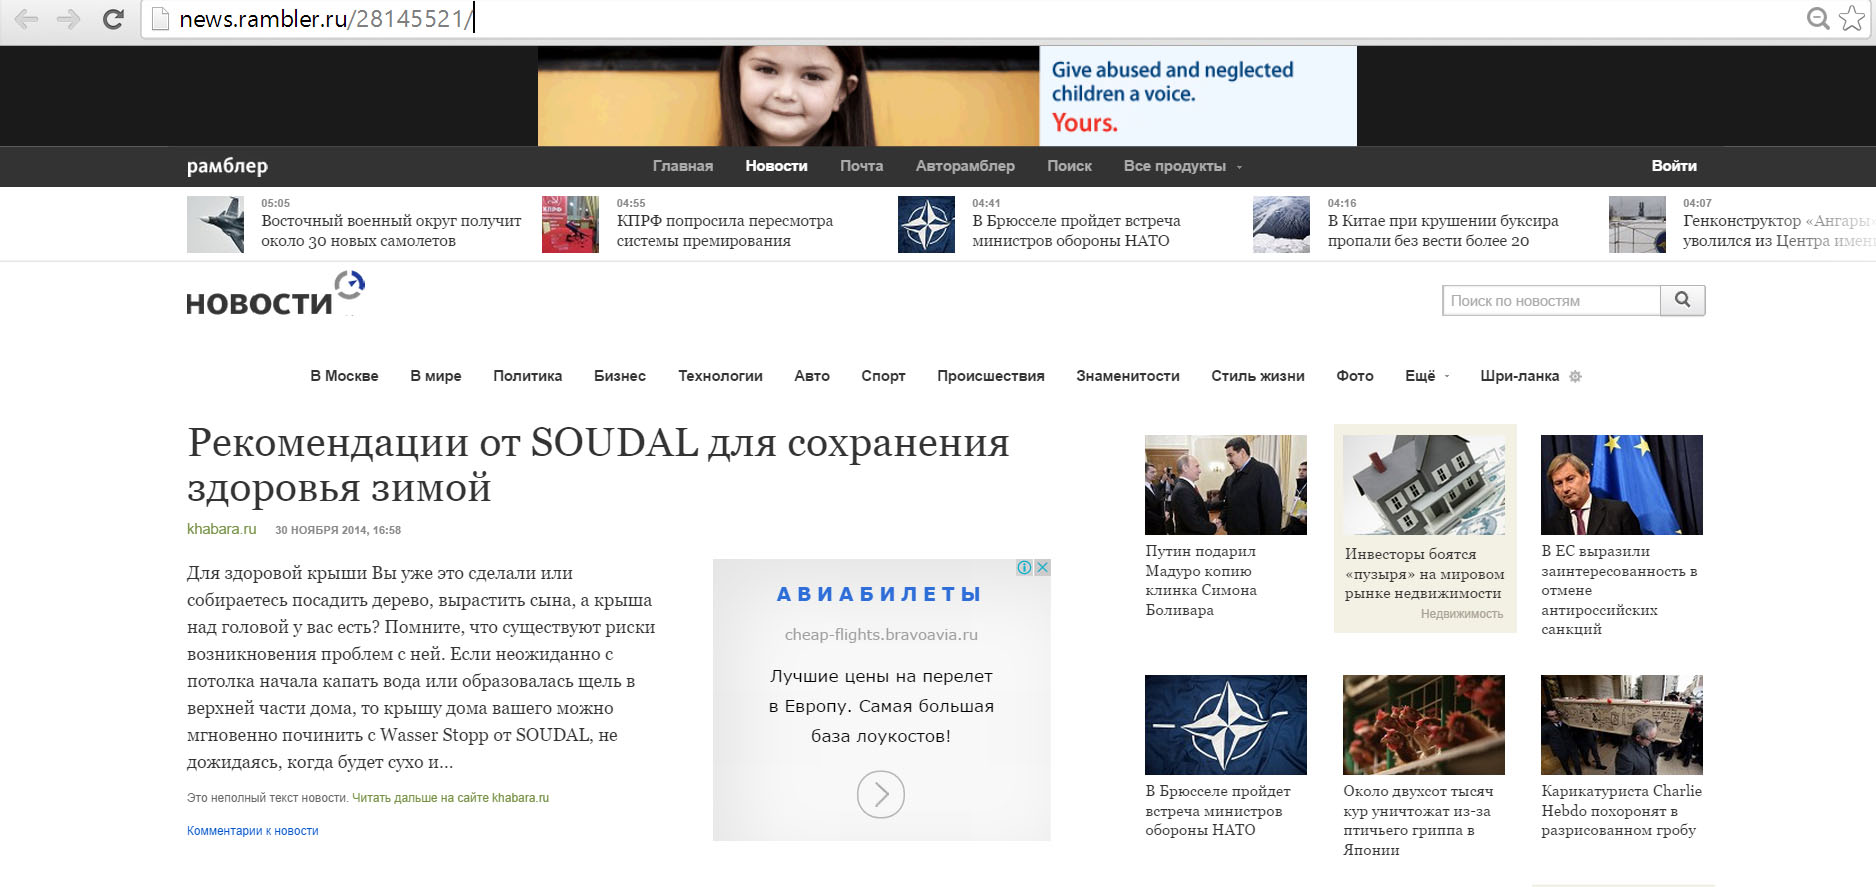Expand the Все продукты dropdown
This screenshot has width=1876, height=887.
tap(1182, 166)
